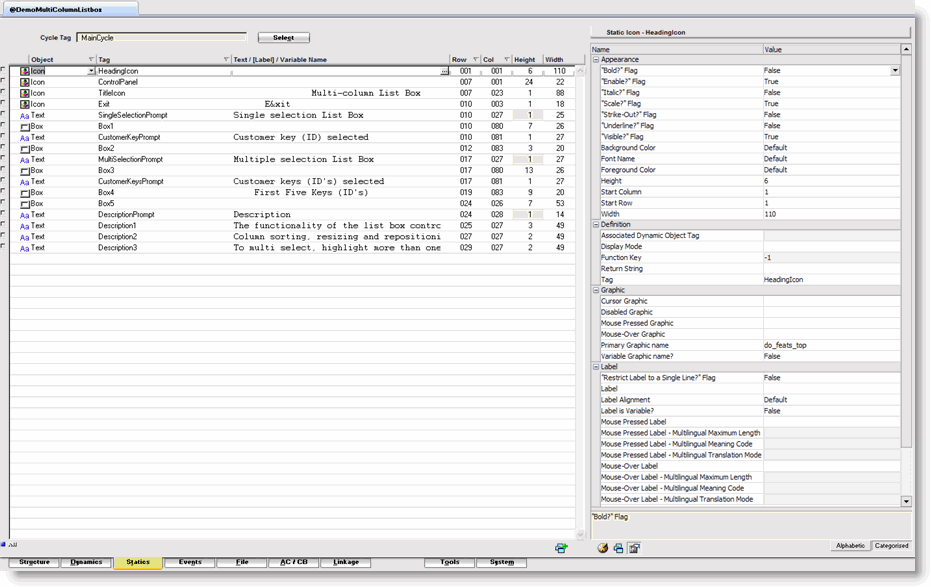Click the add-static icon with green plus
This screenshot has width=931, height=587.
tap(561, 548)
